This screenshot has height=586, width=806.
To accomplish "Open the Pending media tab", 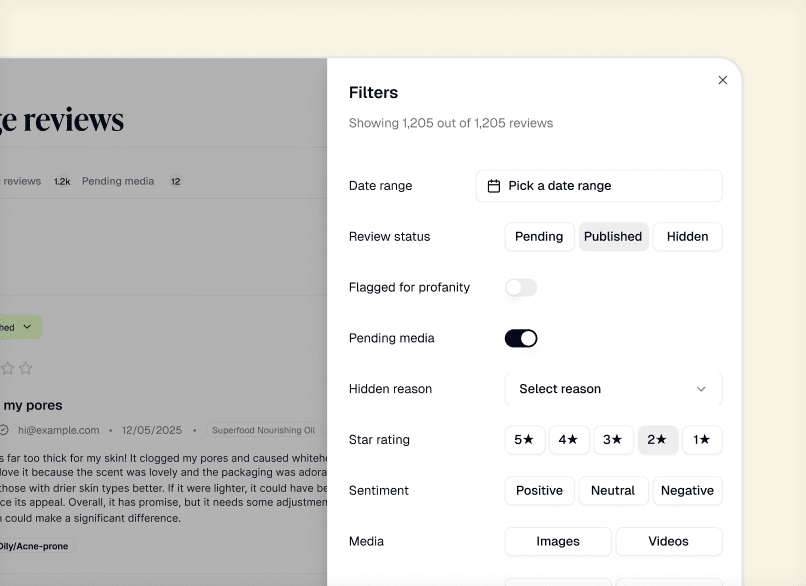I will pyautogui.click(x=118, y=181).
